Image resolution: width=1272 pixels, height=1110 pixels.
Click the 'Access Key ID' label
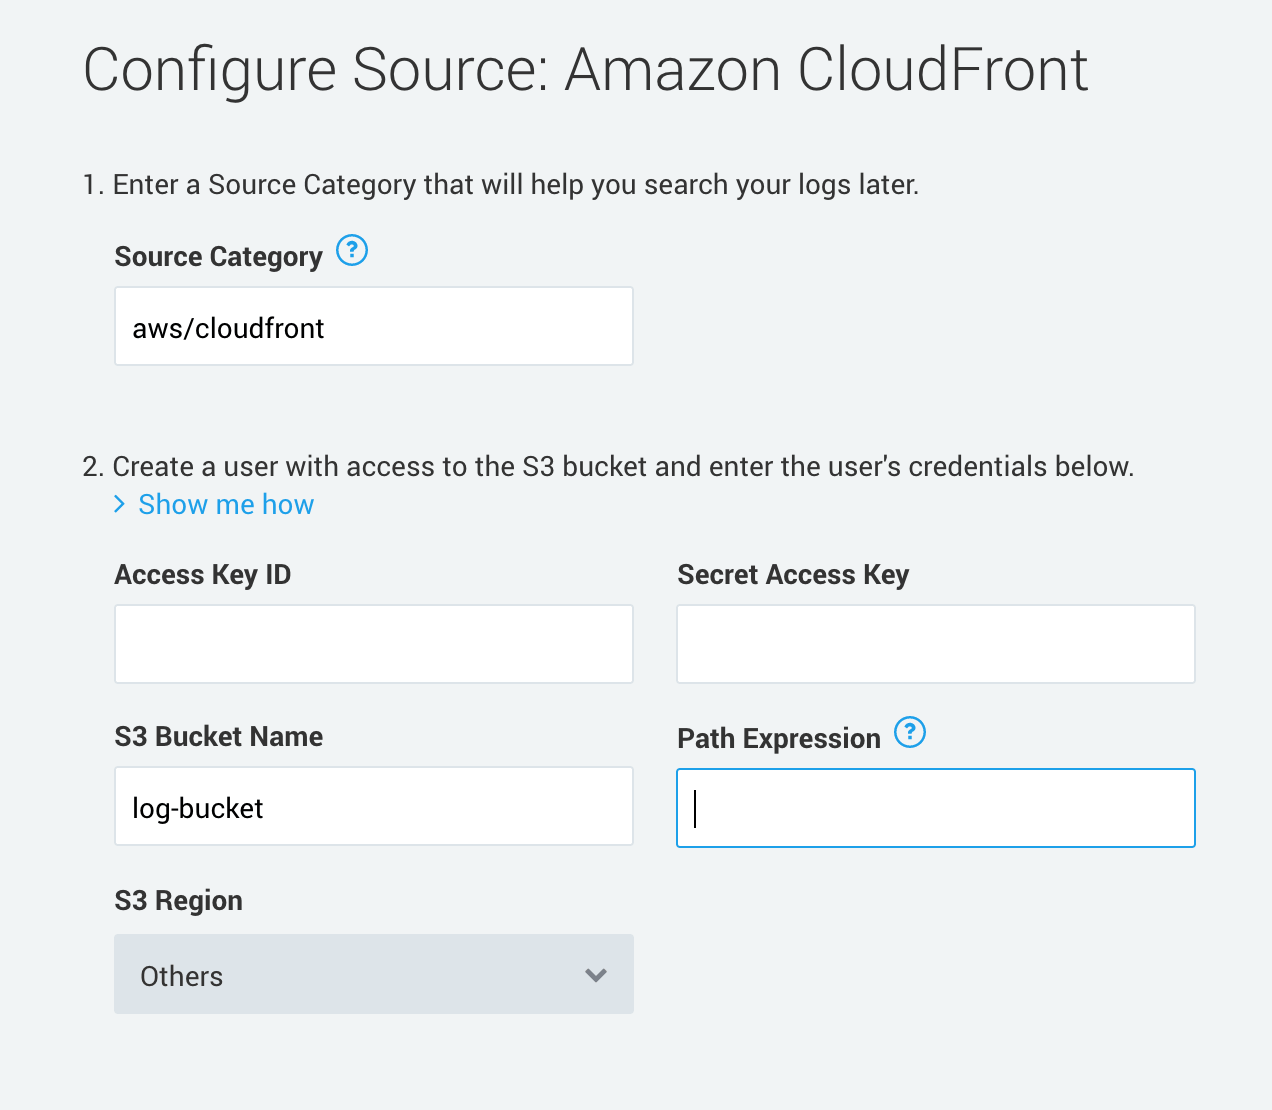203,575
